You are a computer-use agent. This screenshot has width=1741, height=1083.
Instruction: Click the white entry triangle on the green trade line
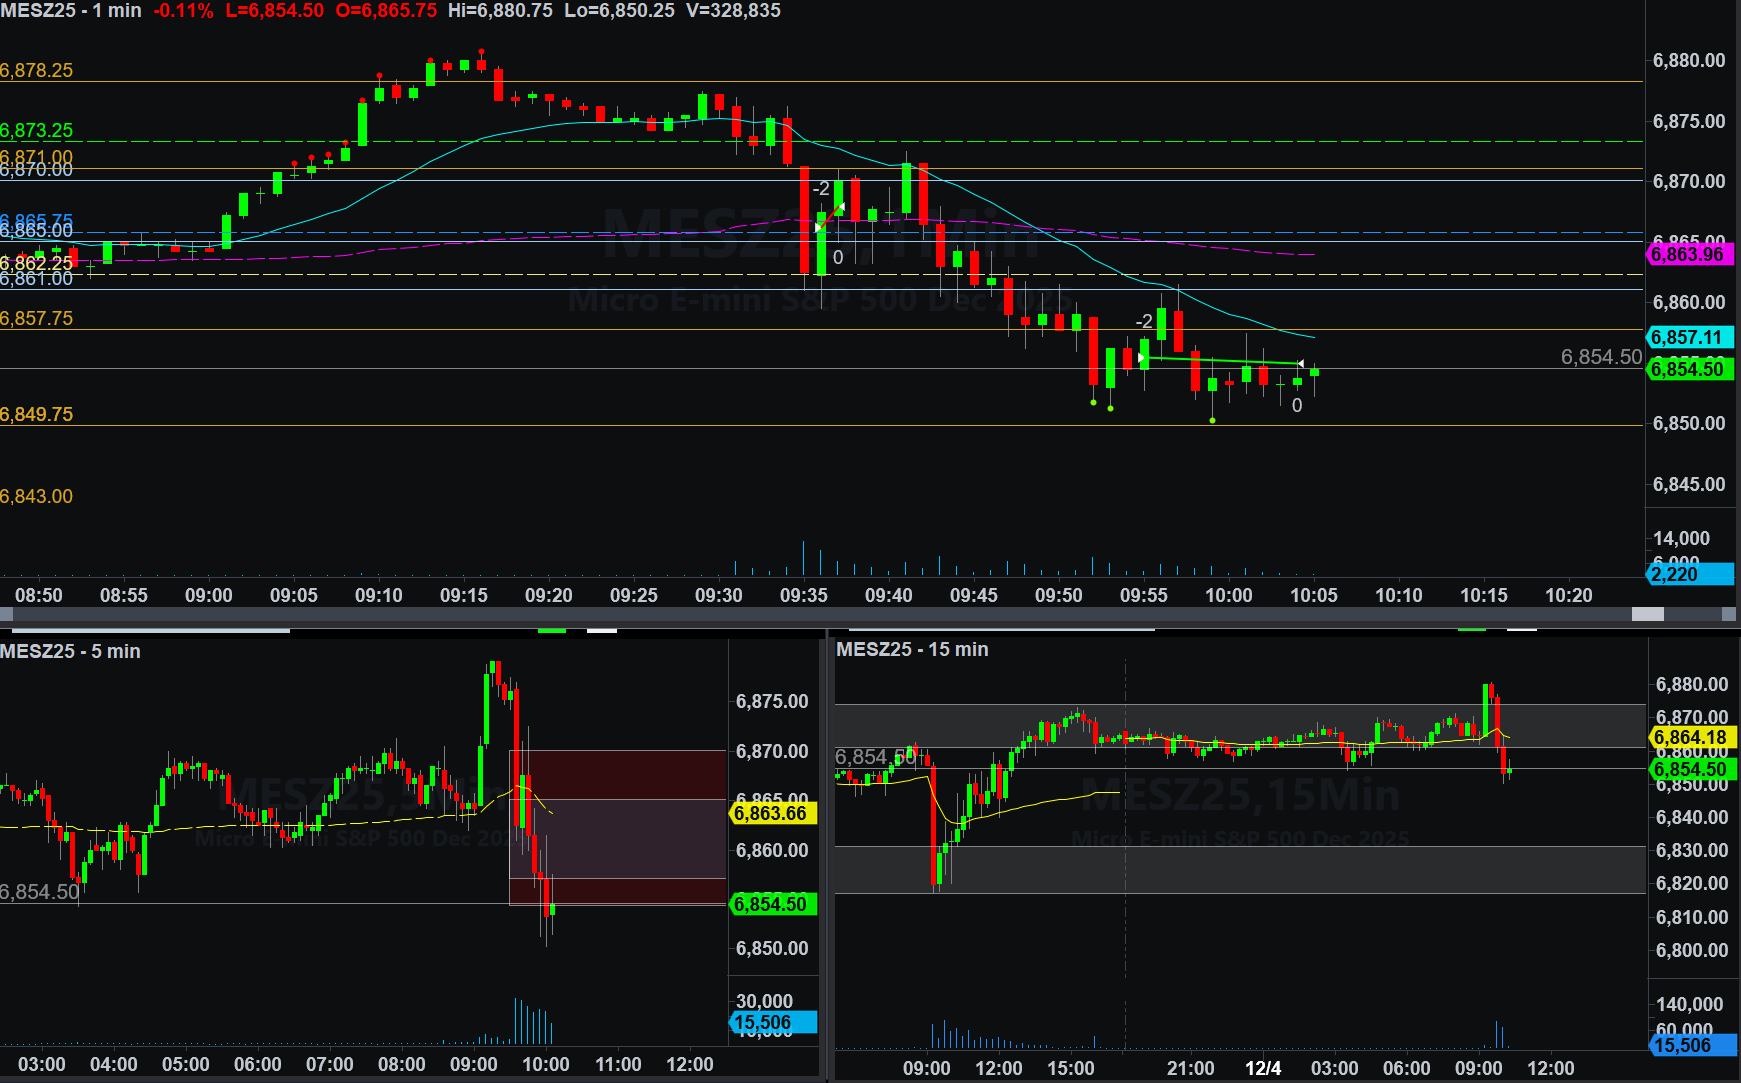(1141, 357)
